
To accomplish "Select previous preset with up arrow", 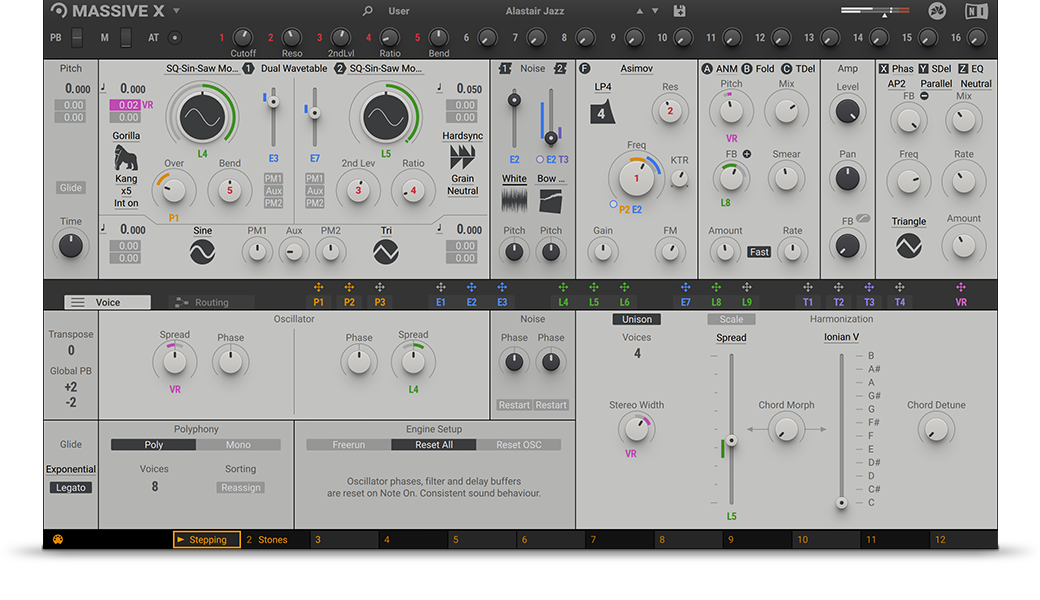I will (639, 11).
